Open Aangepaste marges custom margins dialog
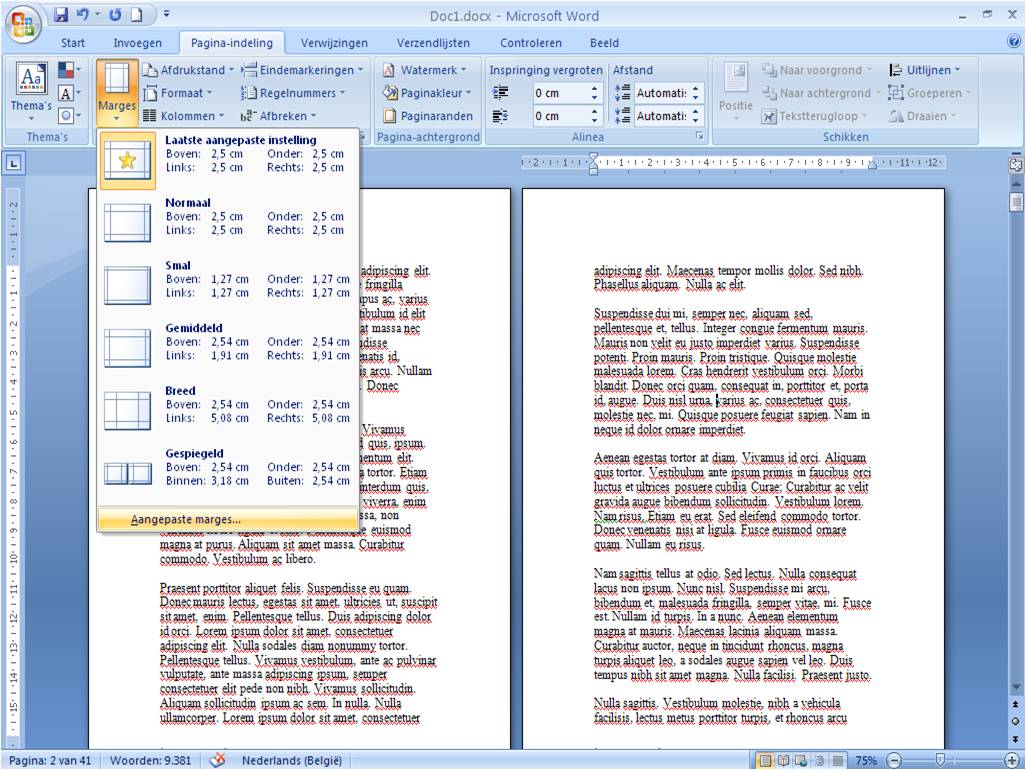The image size is (1026, 770). [228, 519]
